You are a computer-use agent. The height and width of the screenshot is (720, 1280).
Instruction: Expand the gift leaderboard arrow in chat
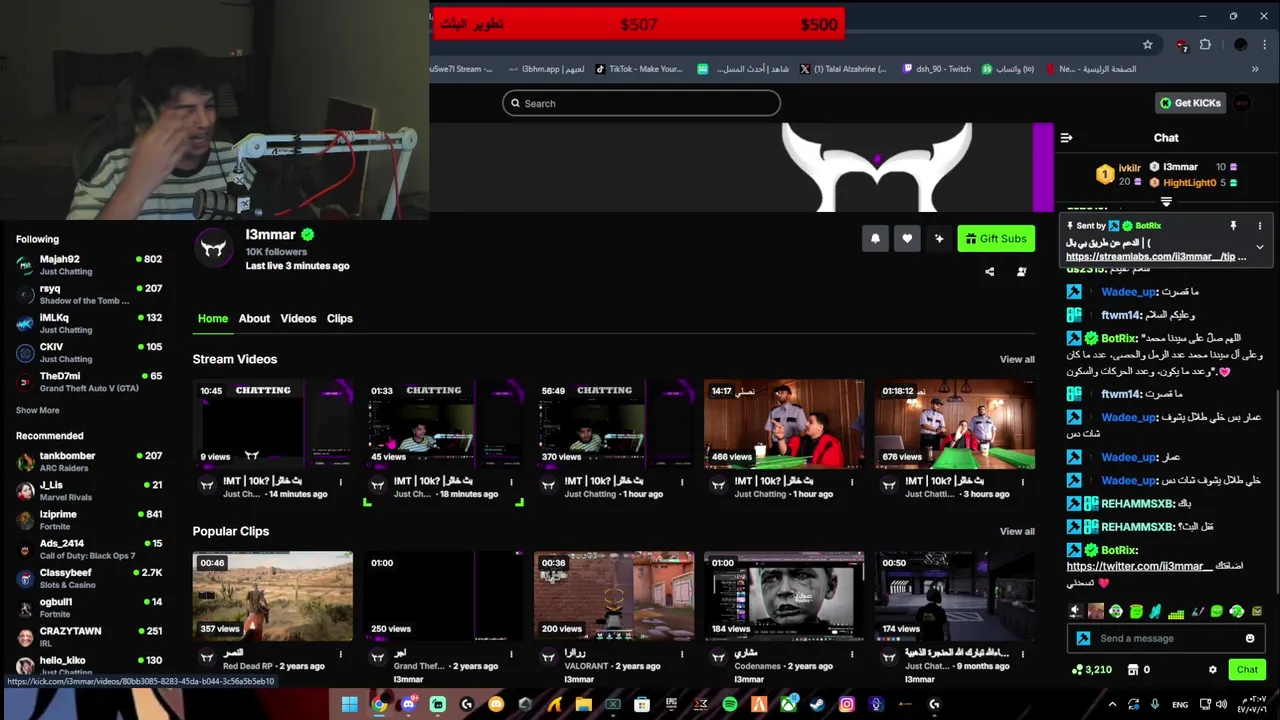(1166, 202)
